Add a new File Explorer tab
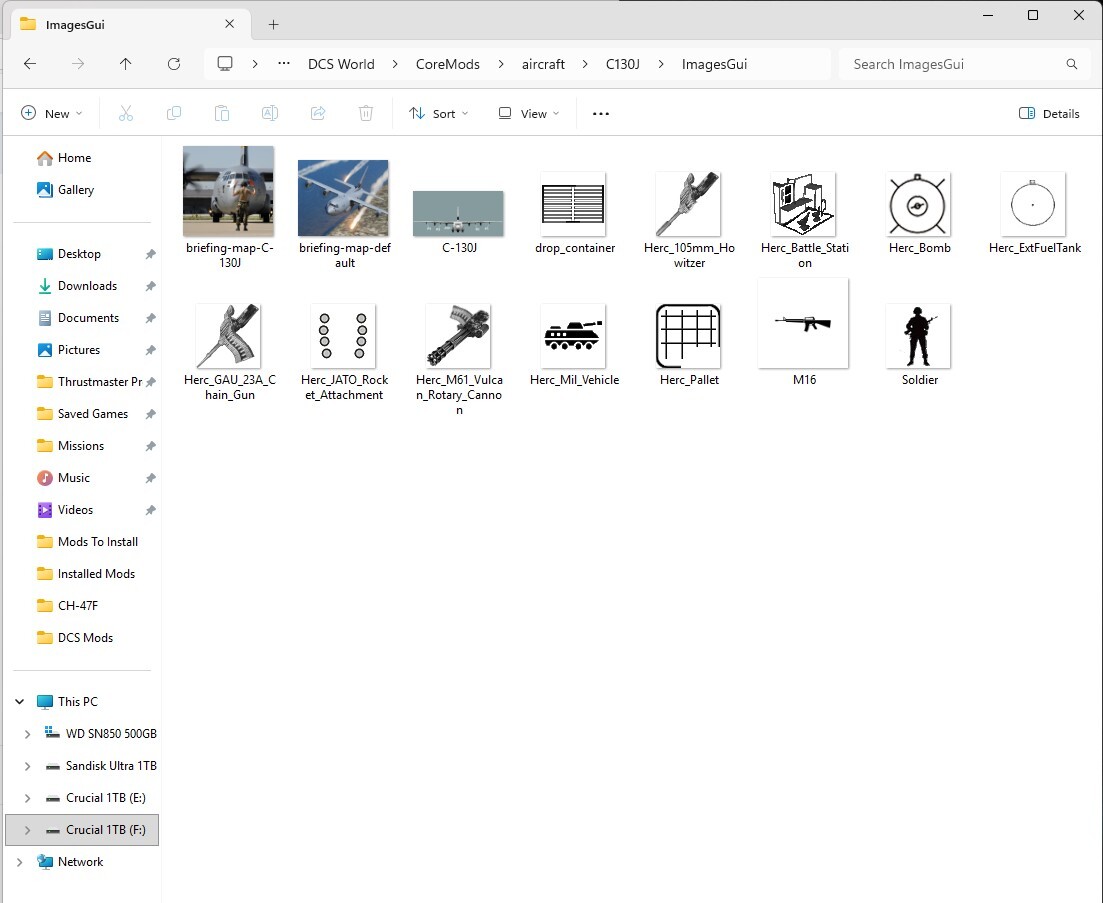This screenshot has height=903, width=1103. 274,25
